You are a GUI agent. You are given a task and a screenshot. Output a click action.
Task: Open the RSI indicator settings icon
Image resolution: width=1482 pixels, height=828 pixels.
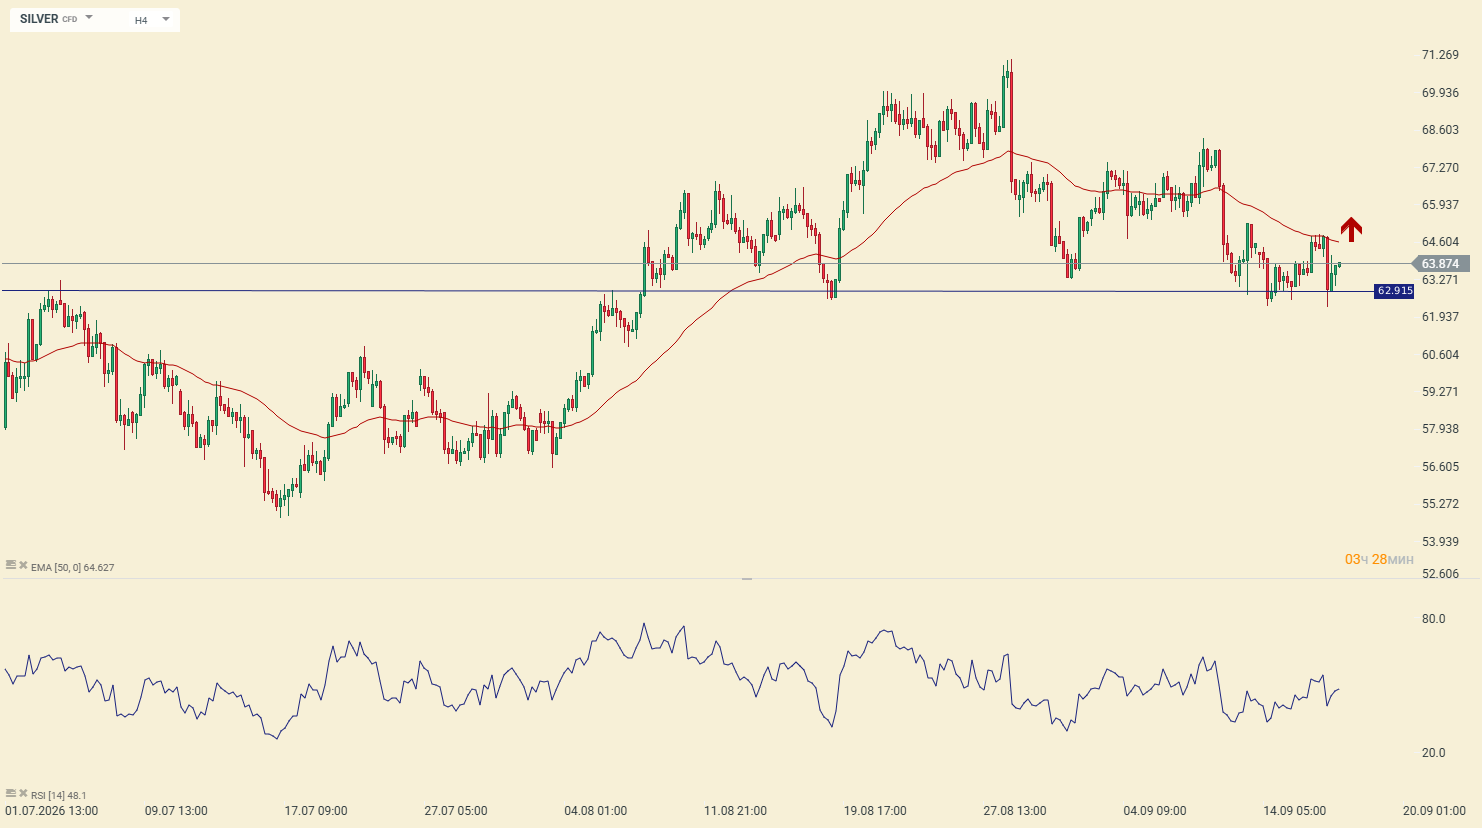(x=11, y=793)
